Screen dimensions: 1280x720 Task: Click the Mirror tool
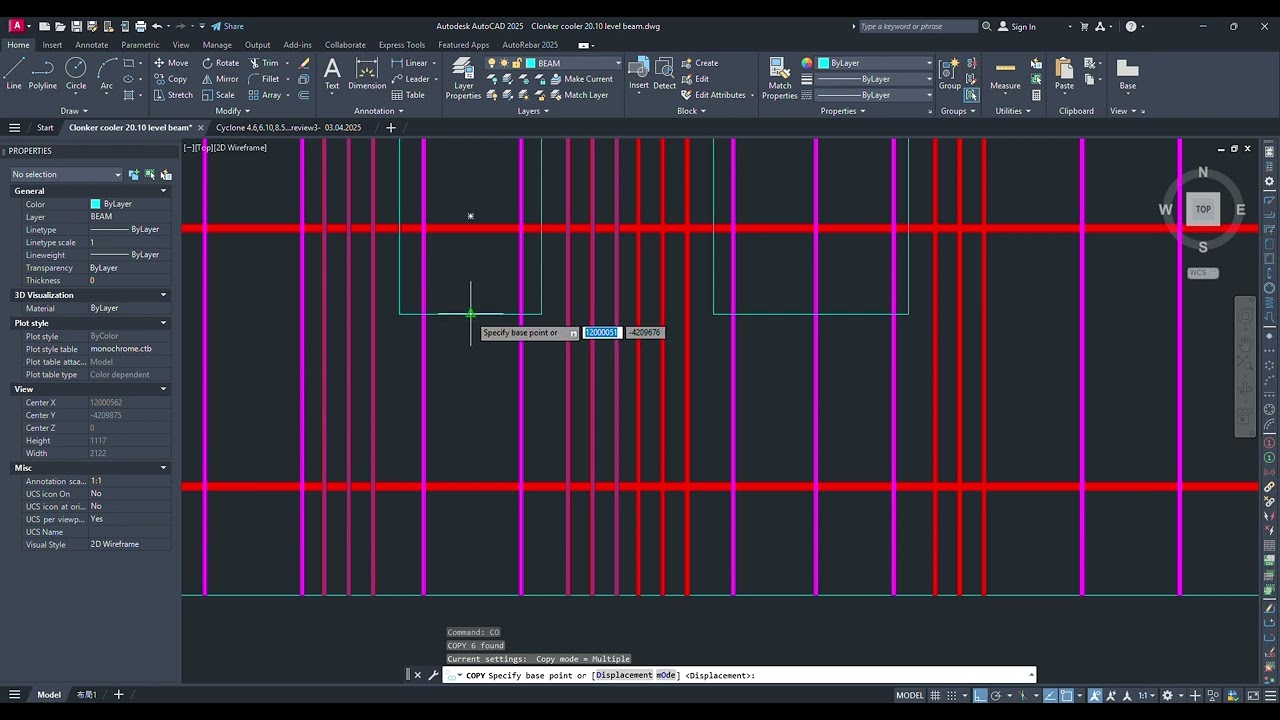[x=220, y=79]
